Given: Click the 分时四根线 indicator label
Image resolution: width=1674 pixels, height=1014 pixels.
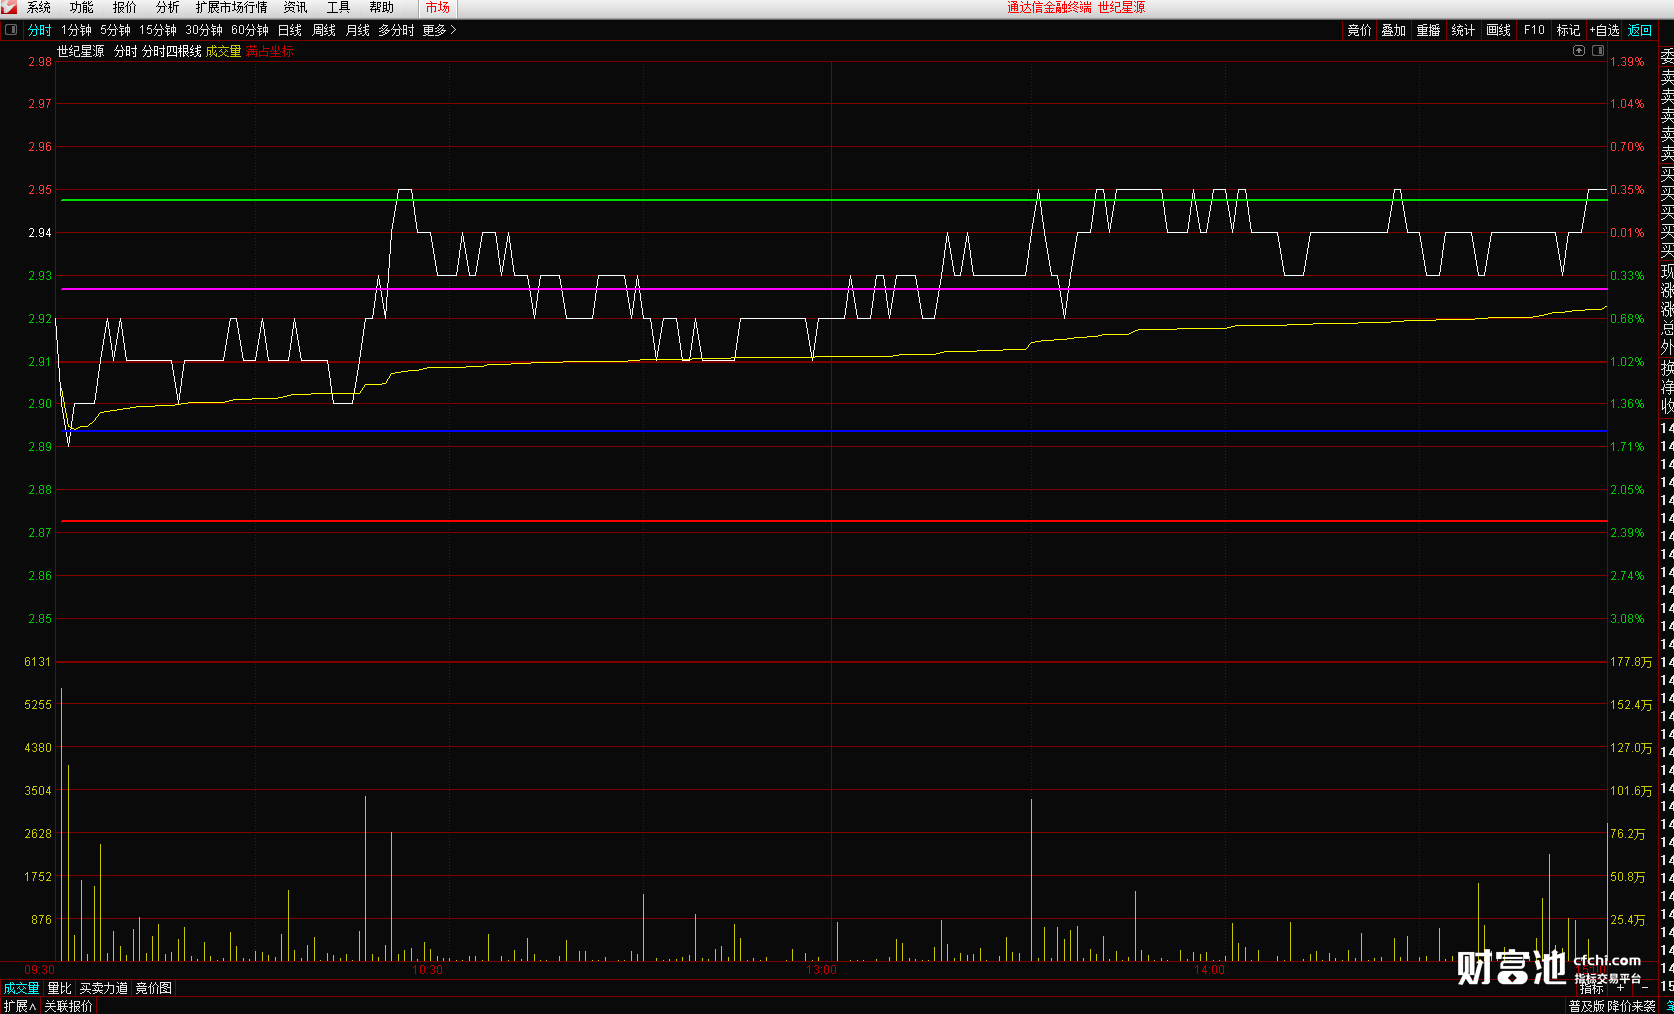Looking at the screenshot, I should coord(172,52).
